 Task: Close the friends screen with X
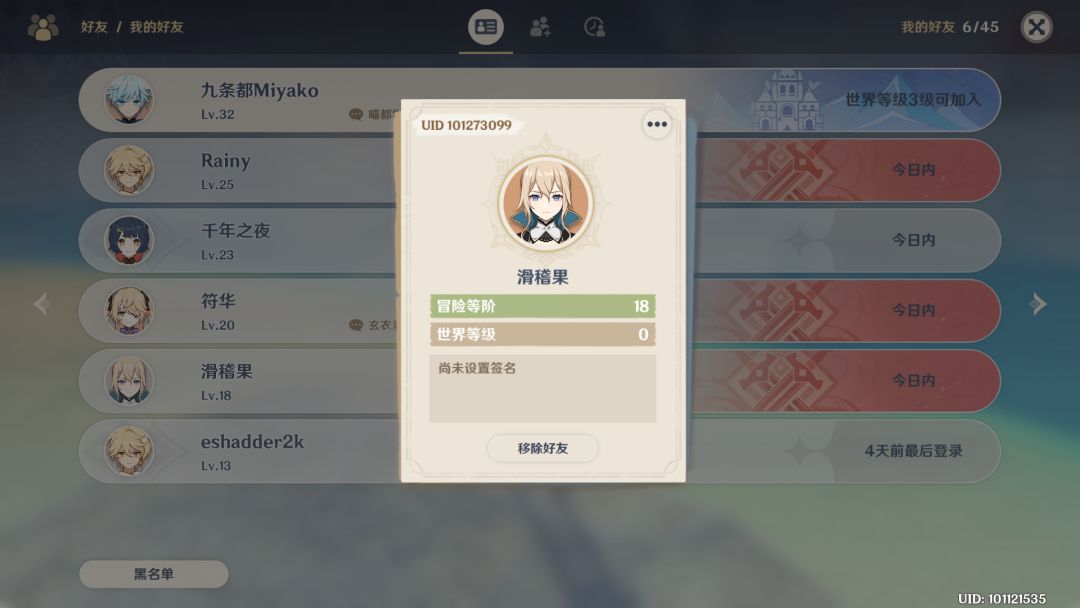[1036, 28]
